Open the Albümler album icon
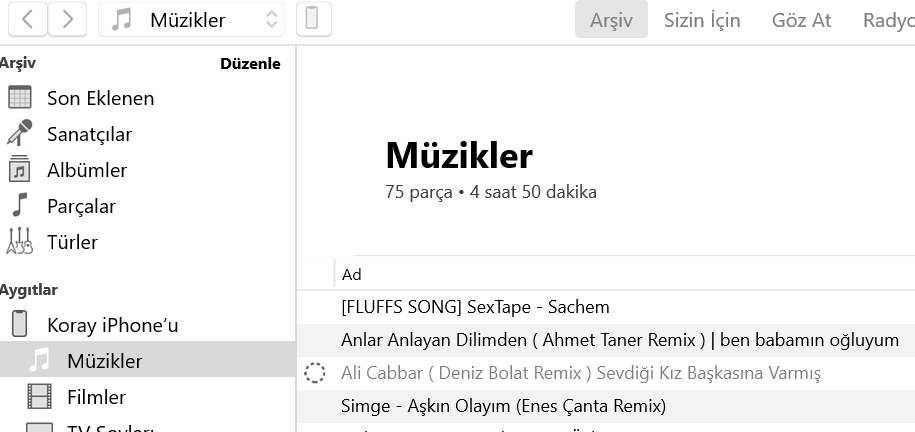Image resolution: width=915 pixels, height=432 pixels. 20,170
